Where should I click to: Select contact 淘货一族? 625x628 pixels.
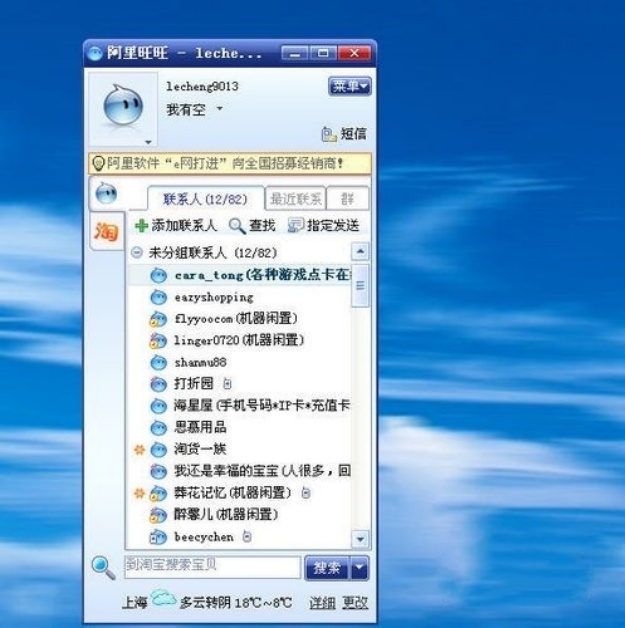pyautogui.click(x=239, y=449)
